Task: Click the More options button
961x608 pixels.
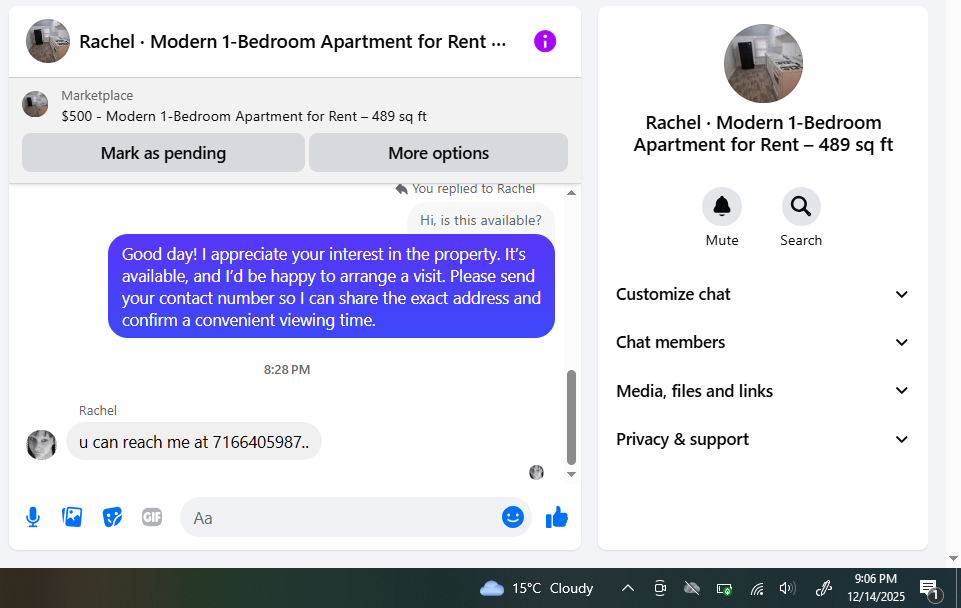Action: (x=438, y=153)
